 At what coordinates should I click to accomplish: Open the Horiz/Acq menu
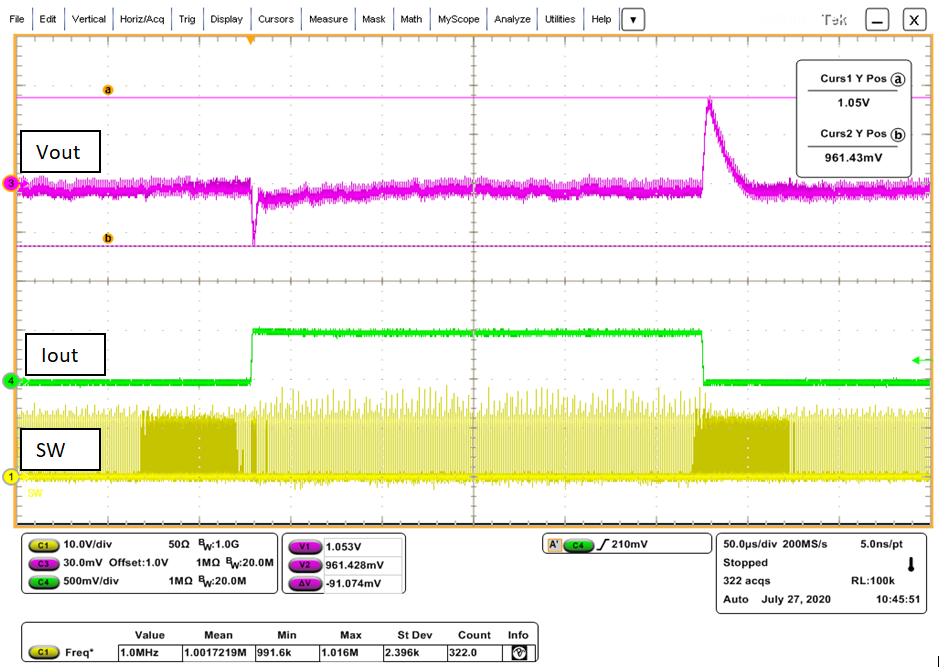click(142, 19)
